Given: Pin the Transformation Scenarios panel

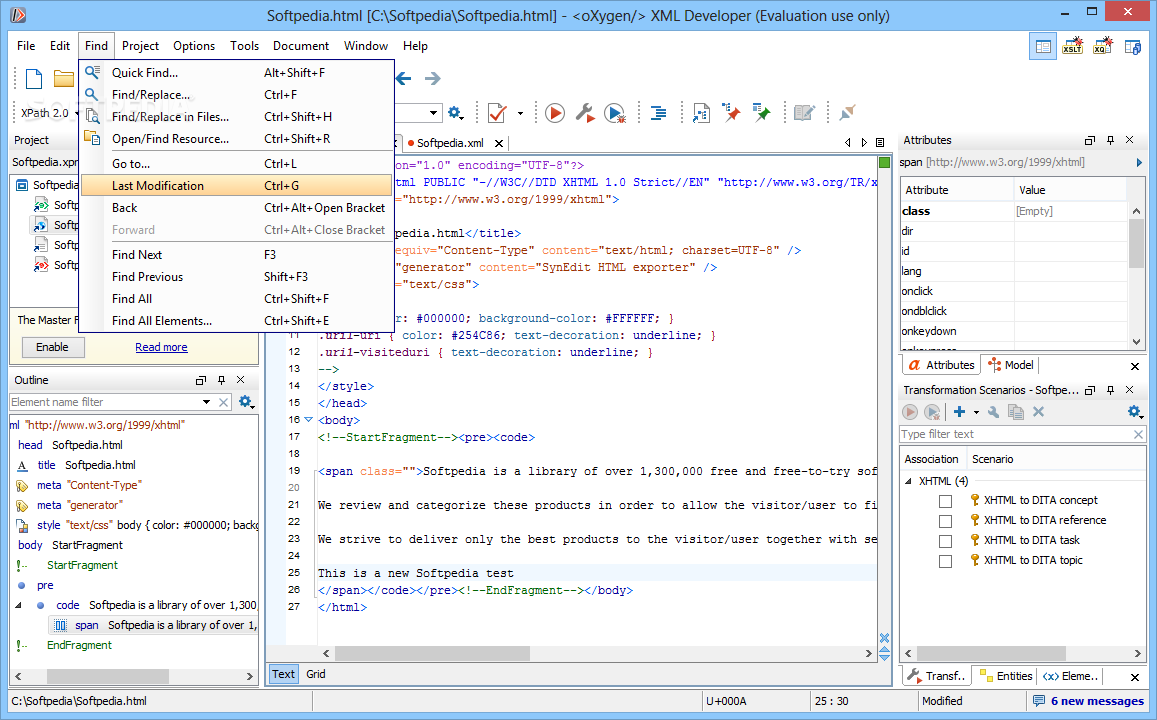Looking at the screenshot, I should point(1111,390).
